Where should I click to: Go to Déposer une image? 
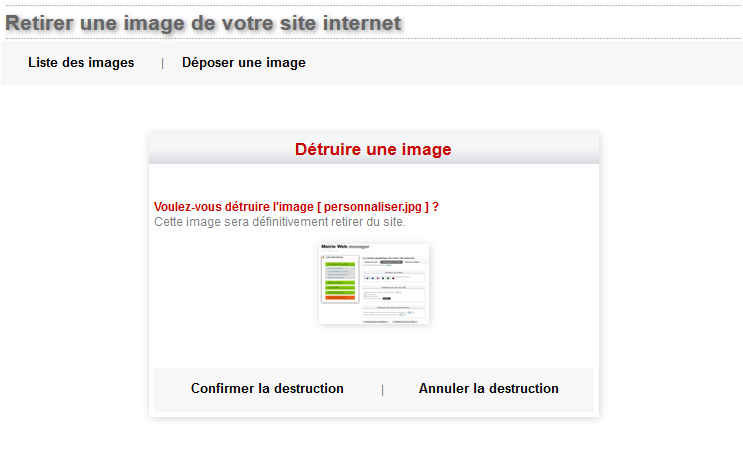[243, 63]
